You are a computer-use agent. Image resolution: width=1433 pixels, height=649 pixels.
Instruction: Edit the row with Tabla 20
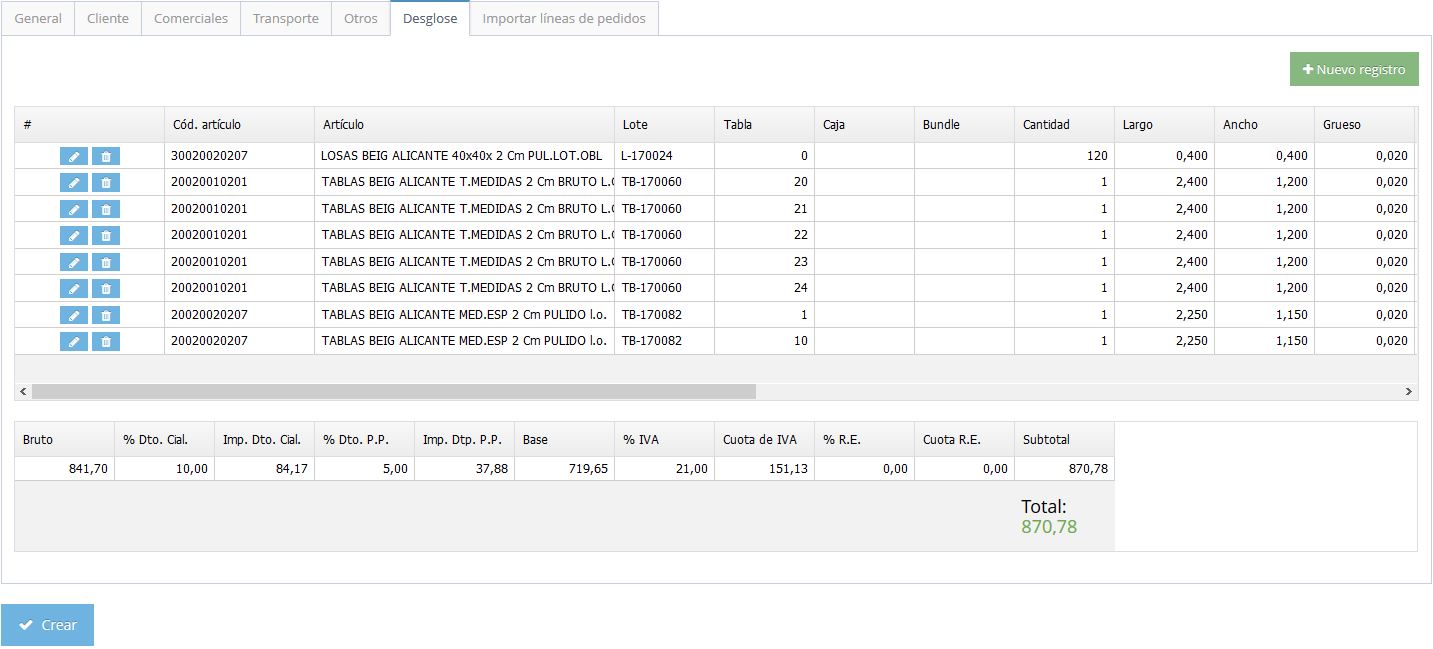point(74,182)
